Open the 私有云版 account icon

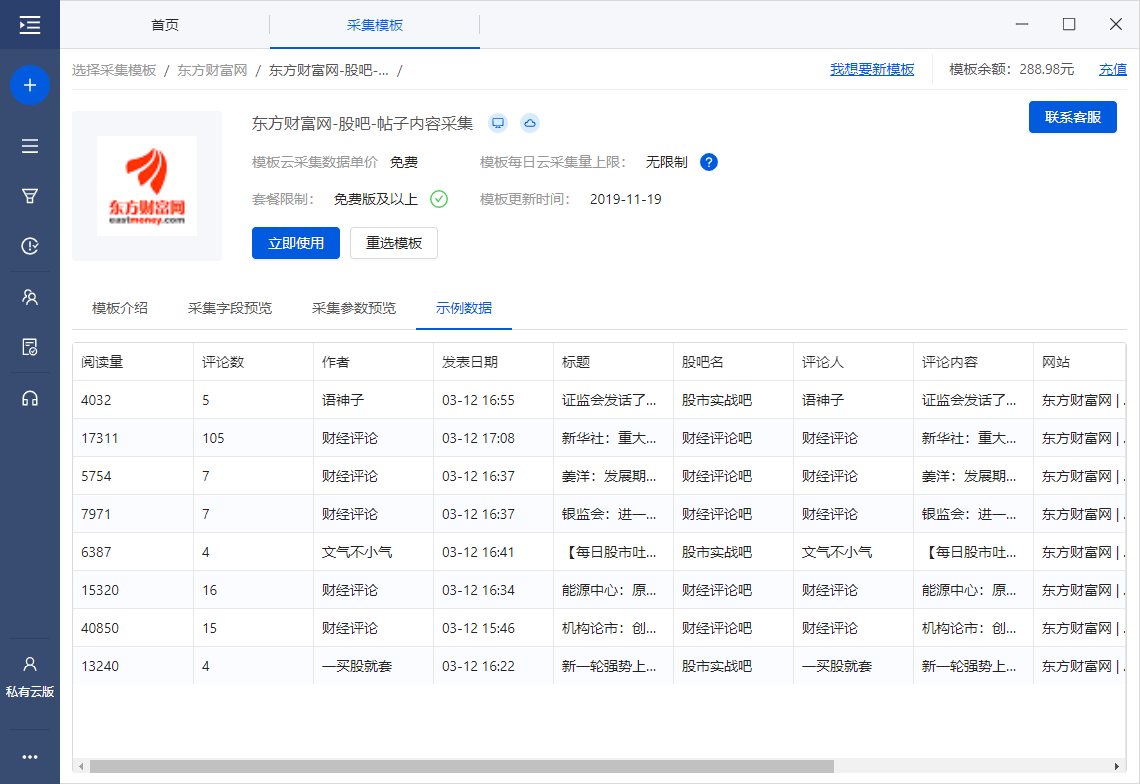tap(30, 676)
